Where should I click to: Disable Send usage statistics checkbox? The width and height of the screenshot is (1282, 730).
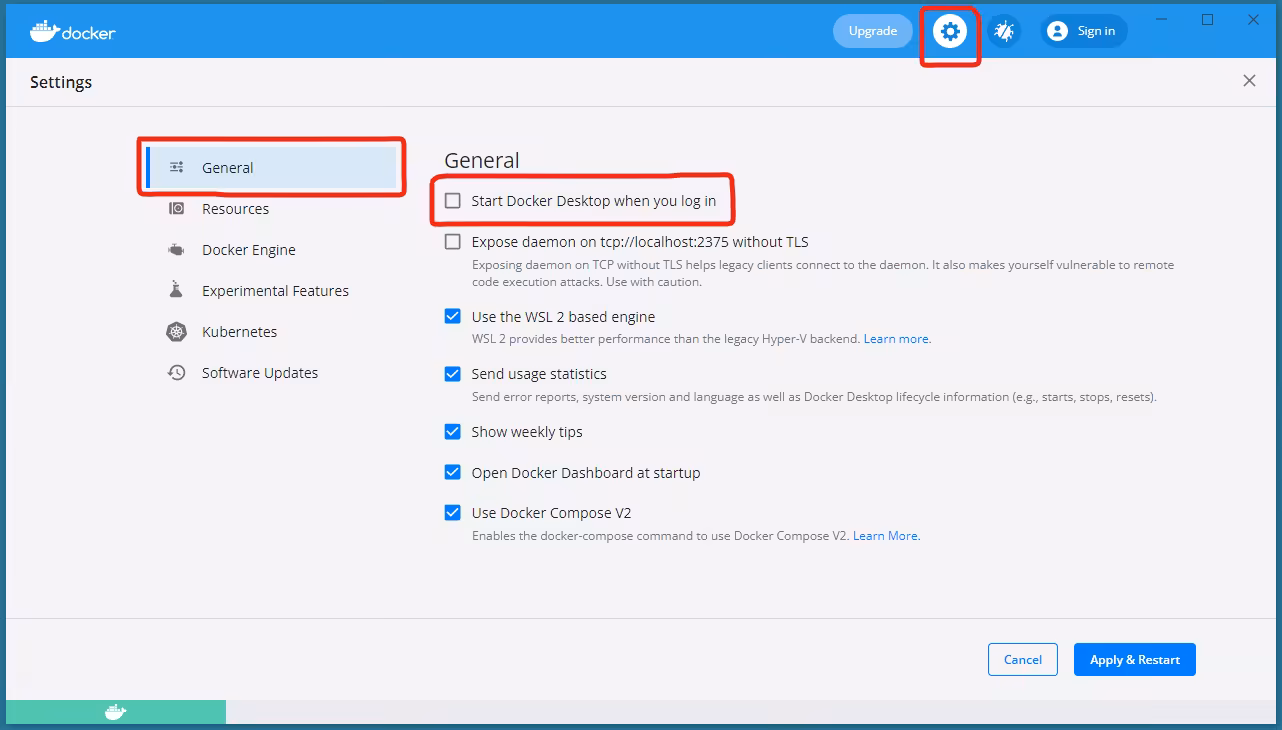coord(453,374)
